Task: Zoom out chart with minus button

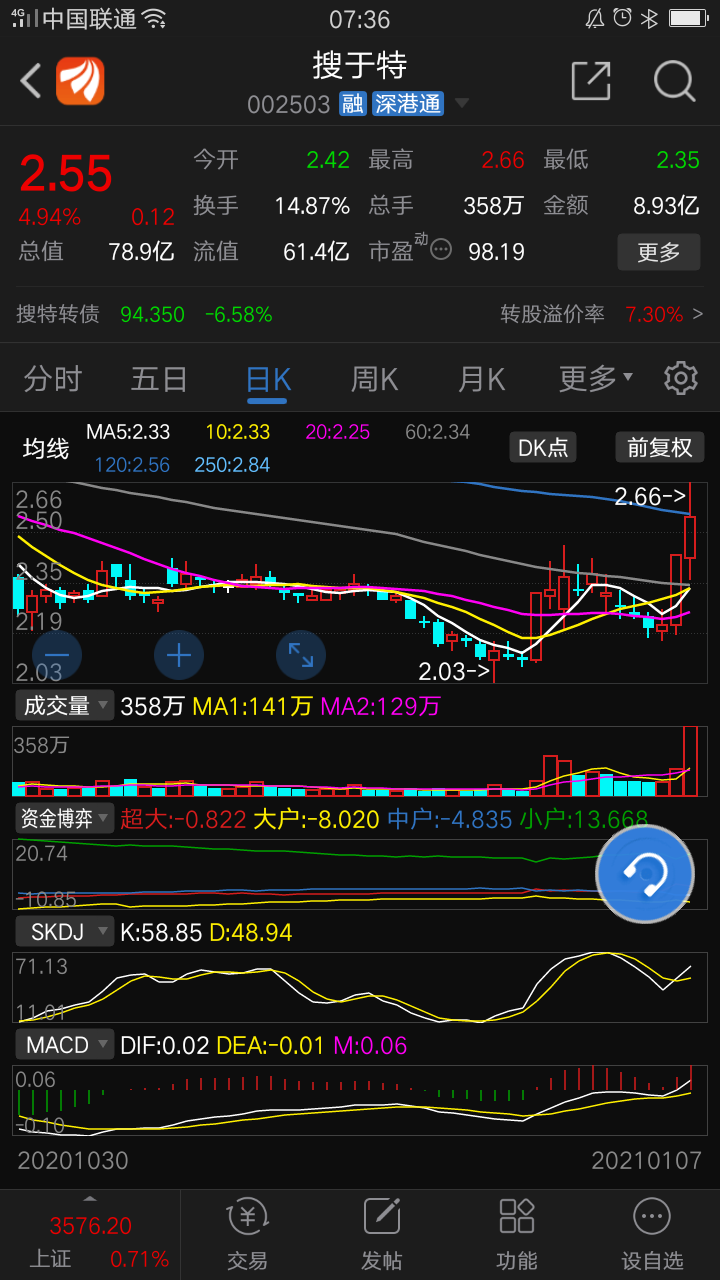Action: 57,656
